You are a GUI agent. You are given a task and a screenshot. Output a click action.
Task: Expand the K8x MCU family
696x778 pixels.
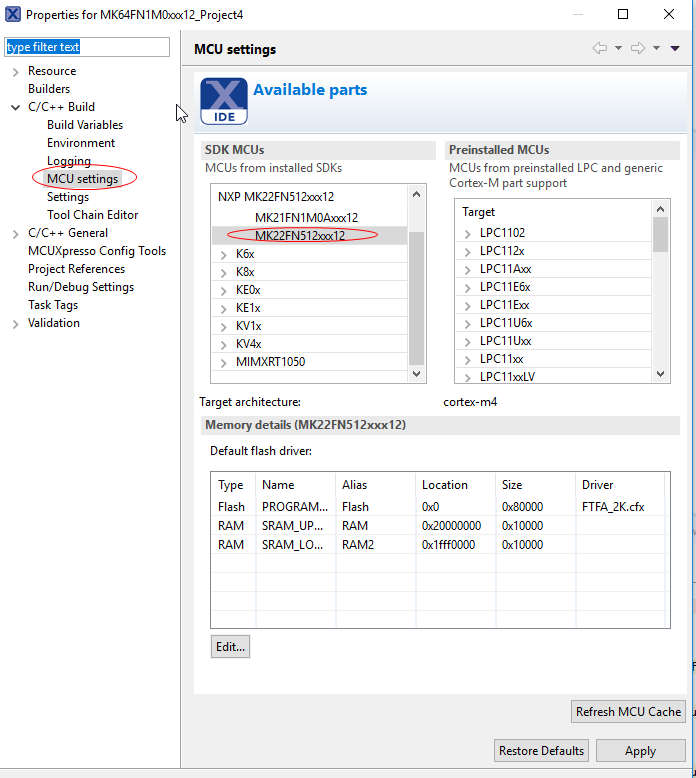pyautogui.click(x=223, y=272)
